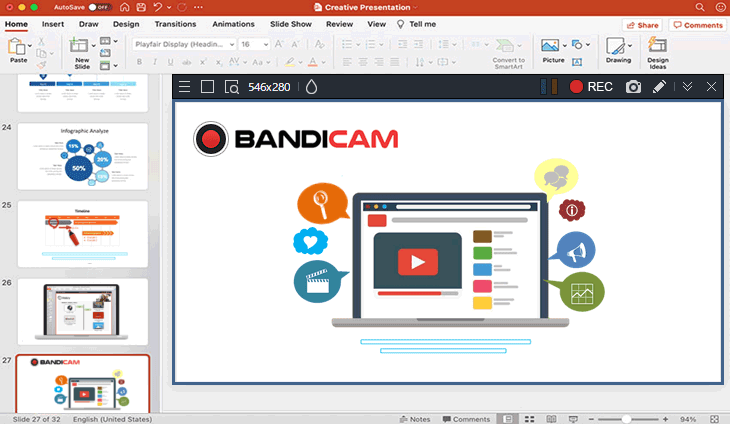Activate Bandicam drawing pencil tool
The width and height of the screenshot is (730, 424).
(659, 87)
